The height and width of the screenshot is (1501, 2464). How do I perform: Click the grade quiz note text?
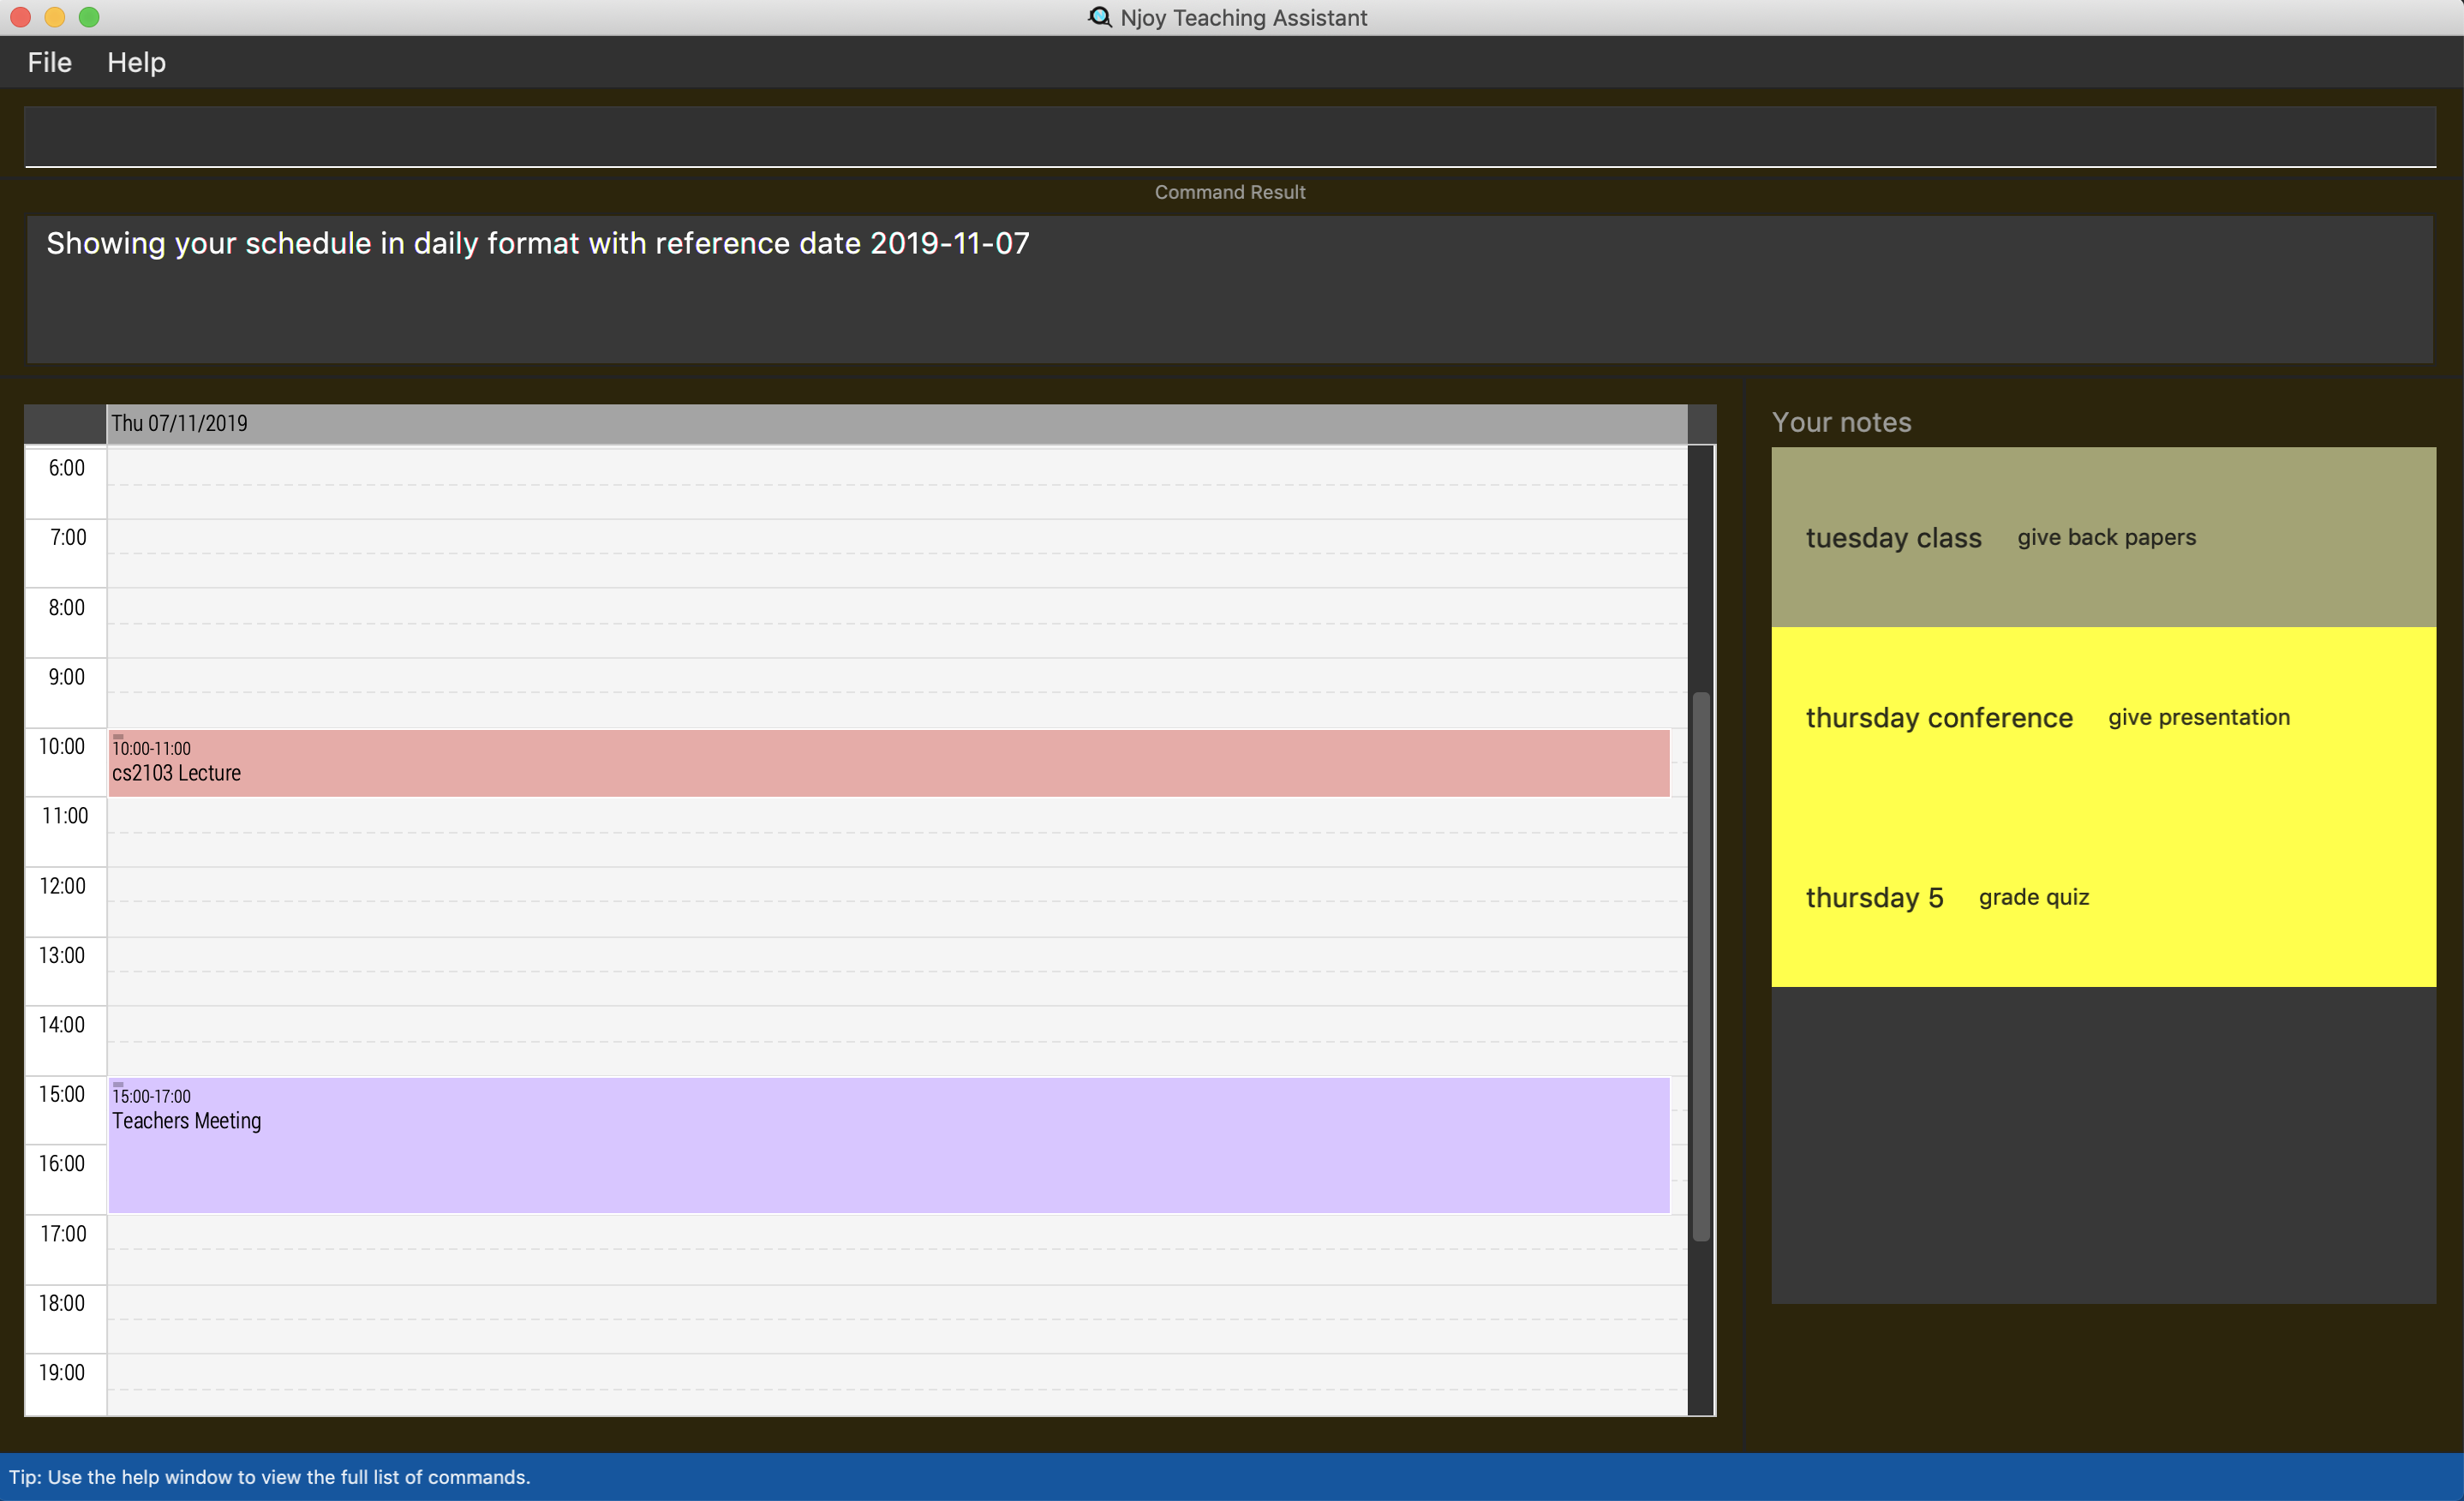tap(2033, 897)
